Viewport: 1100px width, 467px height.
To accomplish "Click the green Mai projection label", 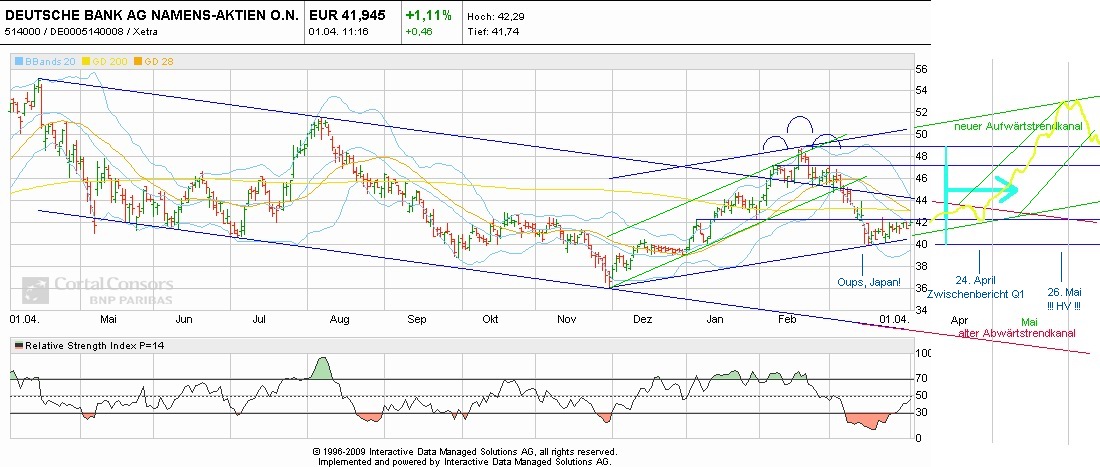I will coord(1029,321).
